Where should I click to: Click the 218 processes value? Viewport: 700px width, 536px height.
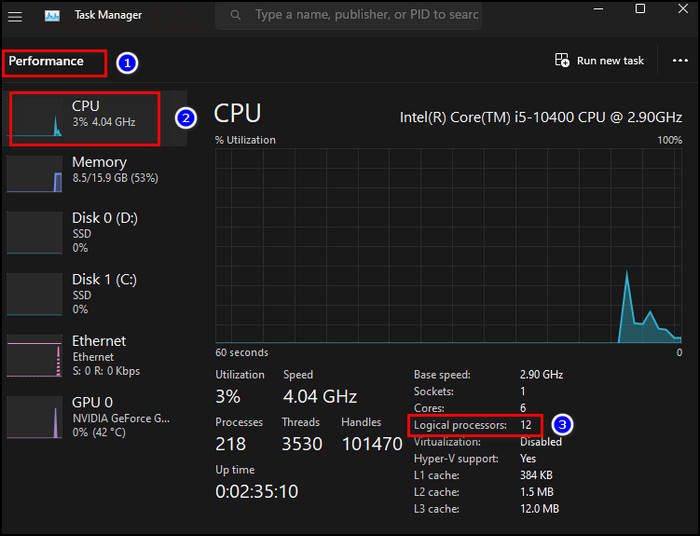[230, 444]
